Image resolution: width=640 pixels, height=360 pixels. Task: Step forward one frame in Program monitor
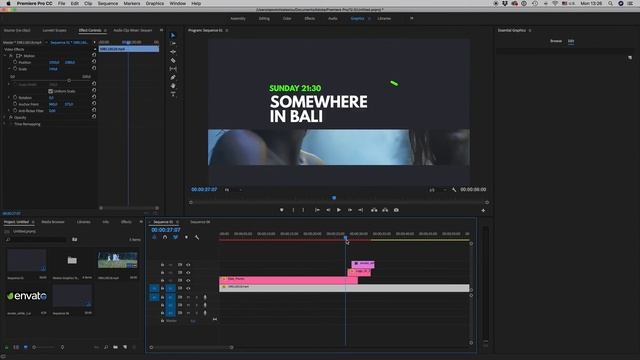pos(350,210)
